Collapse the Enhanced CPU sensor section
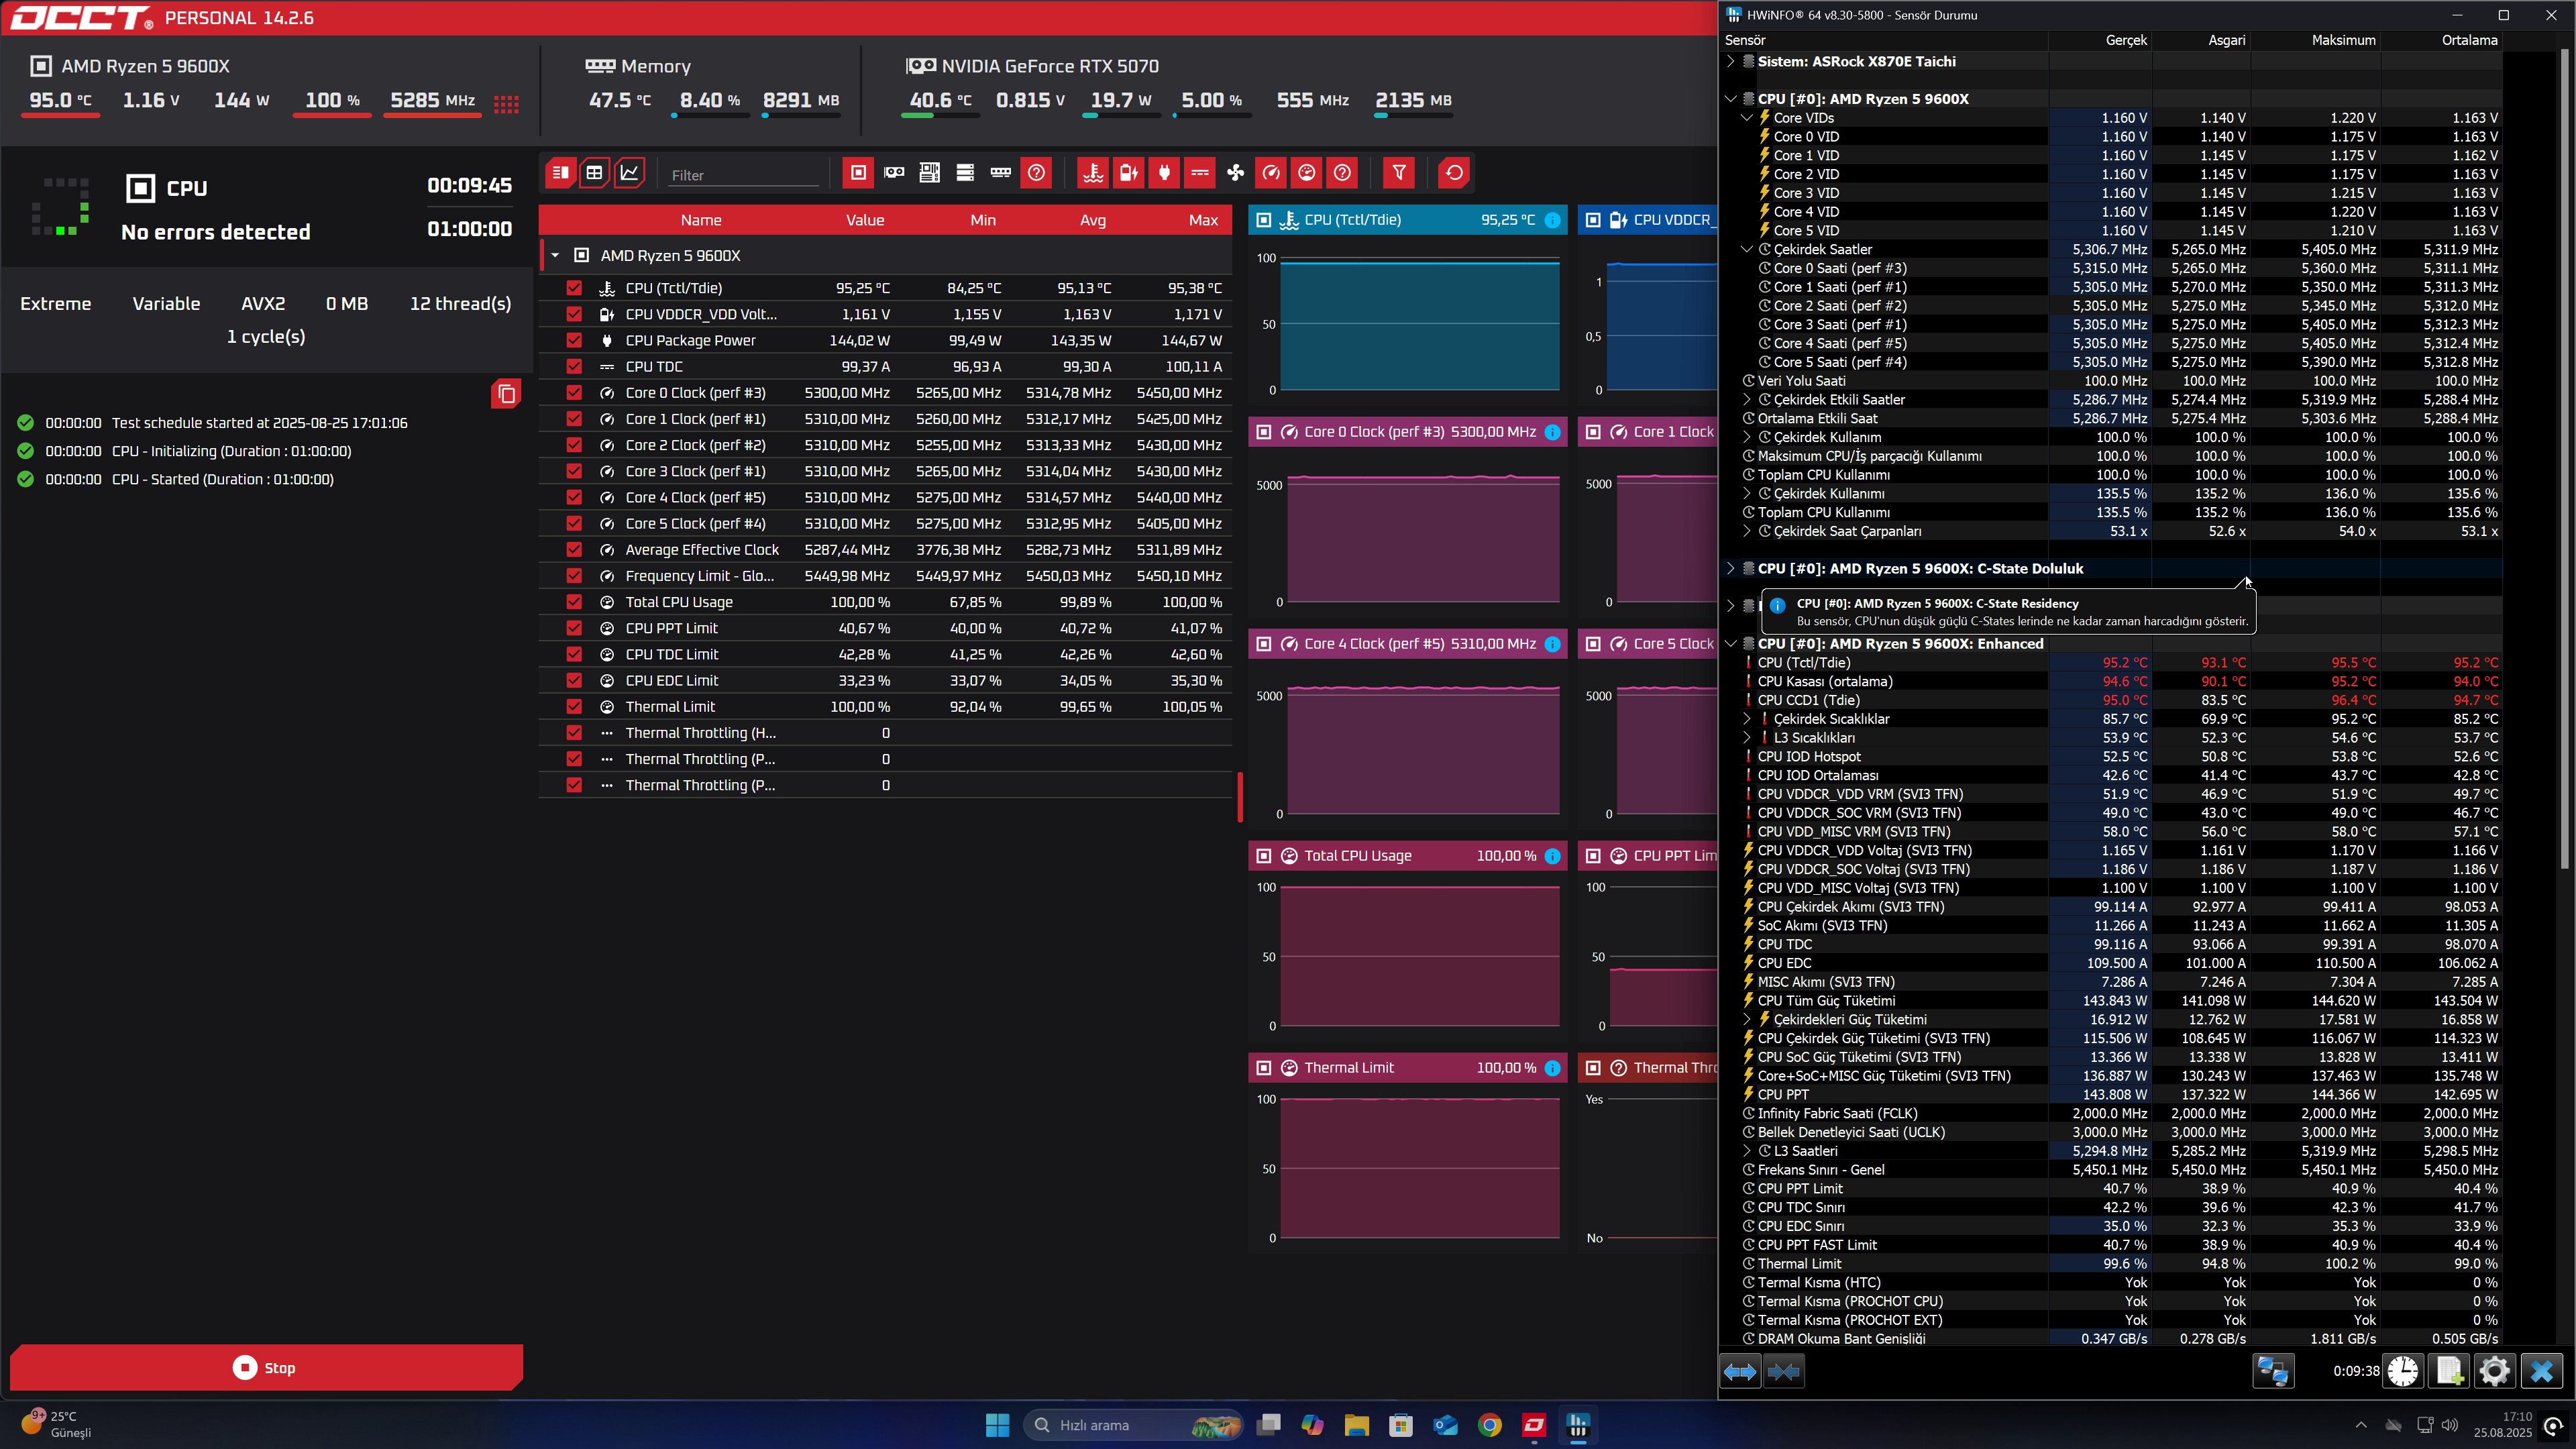 click(x=1730, y=643)
